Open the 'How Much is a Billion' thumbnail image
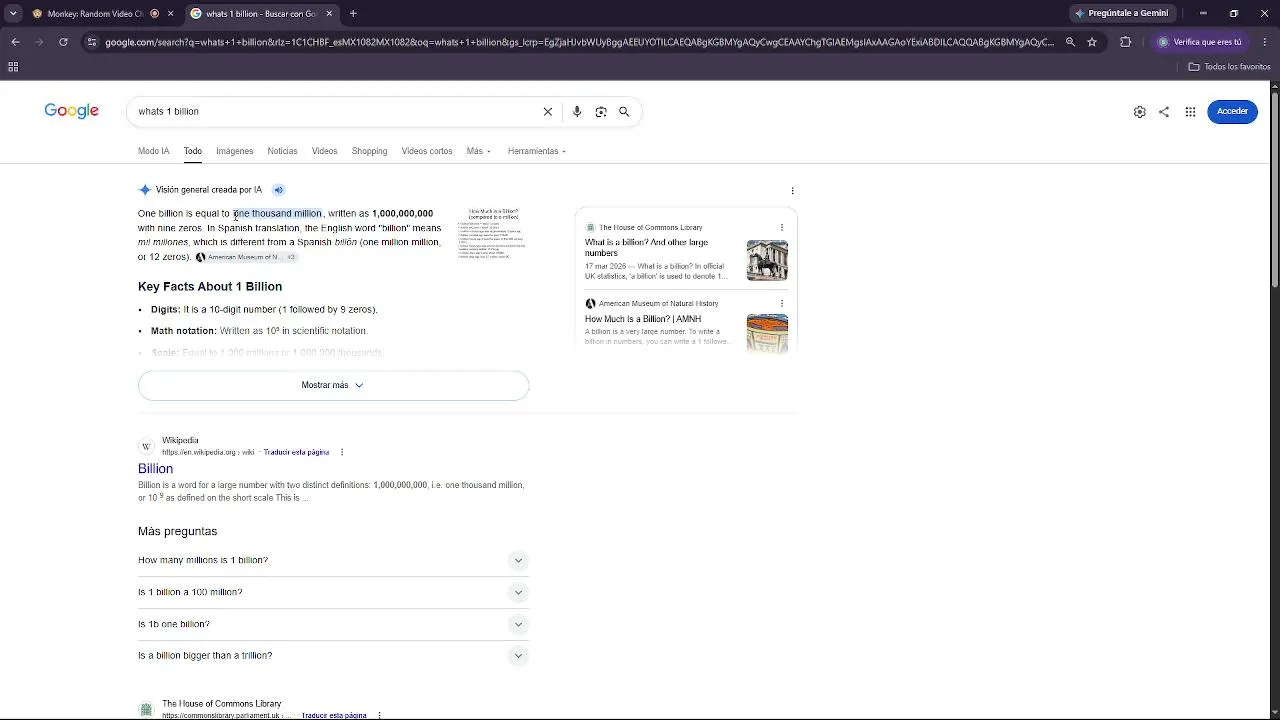The image size is (1280, 720). (494, 234)
